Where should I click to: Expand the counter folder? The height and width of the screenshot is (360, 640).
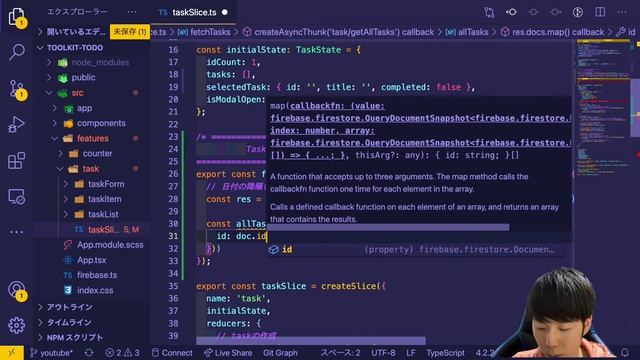click(97, 153)
